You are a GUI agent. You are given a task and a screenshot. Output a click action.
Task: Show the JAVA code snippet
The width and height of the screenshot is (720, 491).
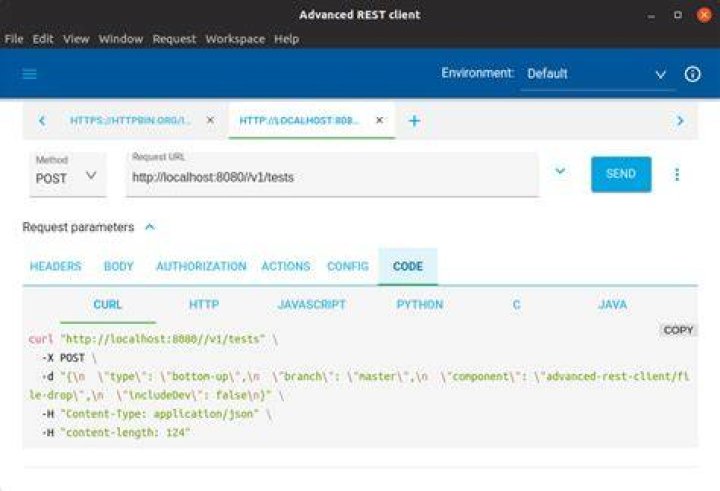click(x=612, y=305)
